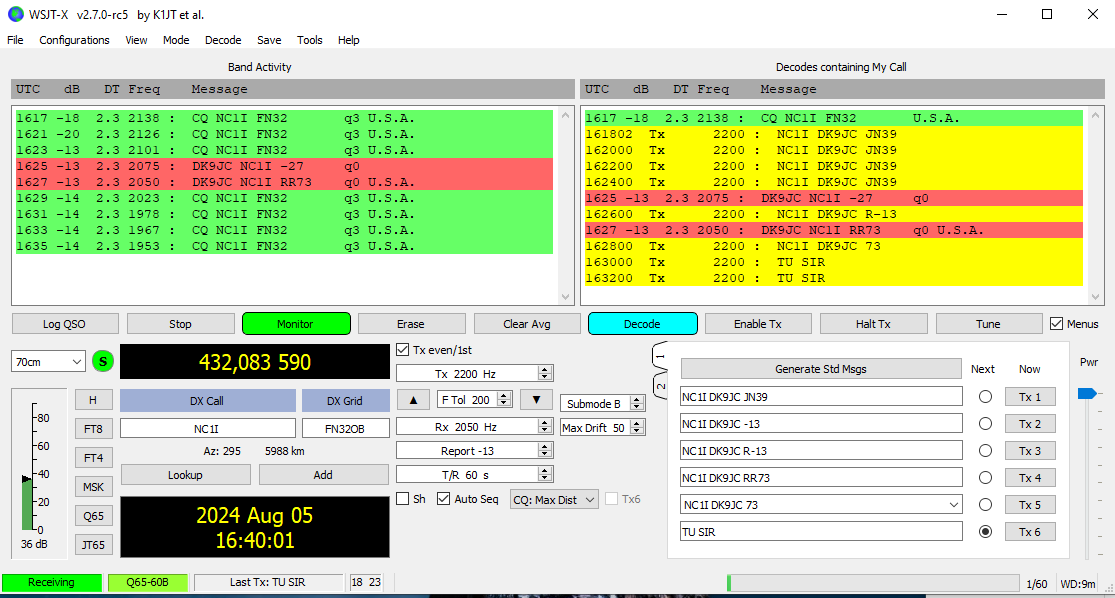Uncheck the Menus checkbox

click(x=1057, y=324)
